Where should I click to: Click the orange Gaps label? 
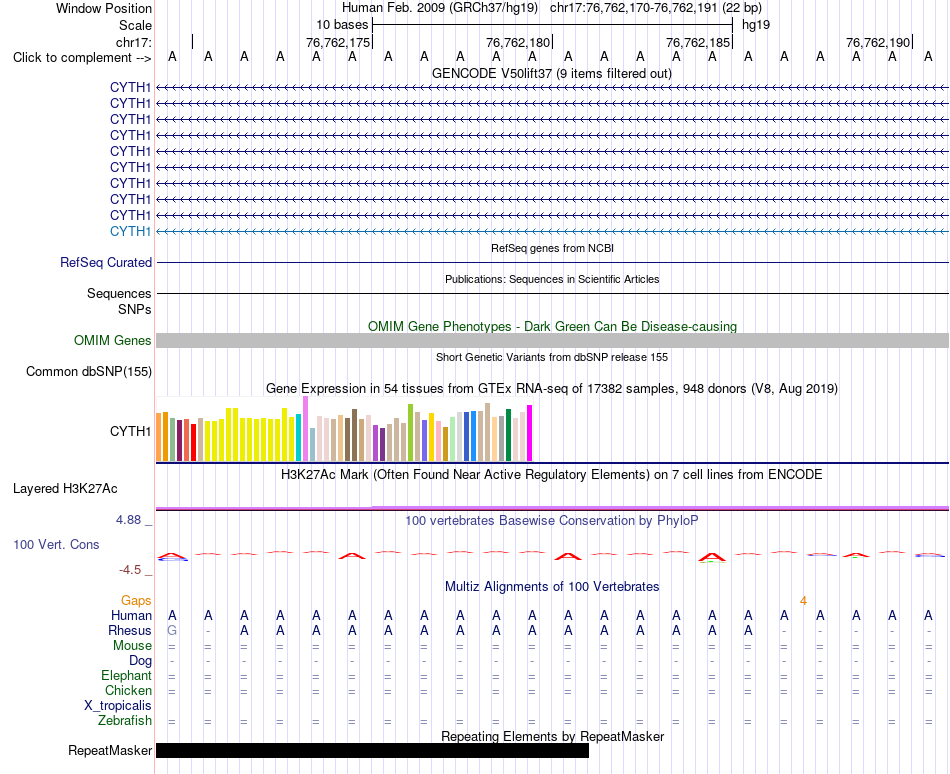(136, 601)
